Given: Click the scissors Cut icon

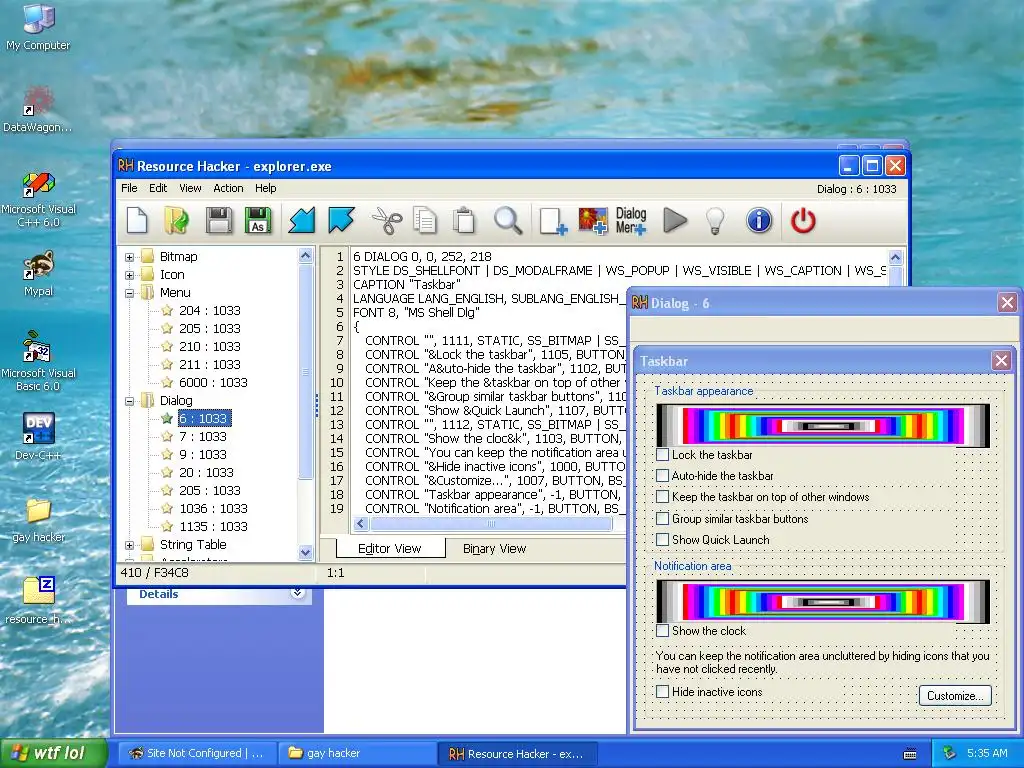Looking at the screenshot, I should [x=387, y=220].
